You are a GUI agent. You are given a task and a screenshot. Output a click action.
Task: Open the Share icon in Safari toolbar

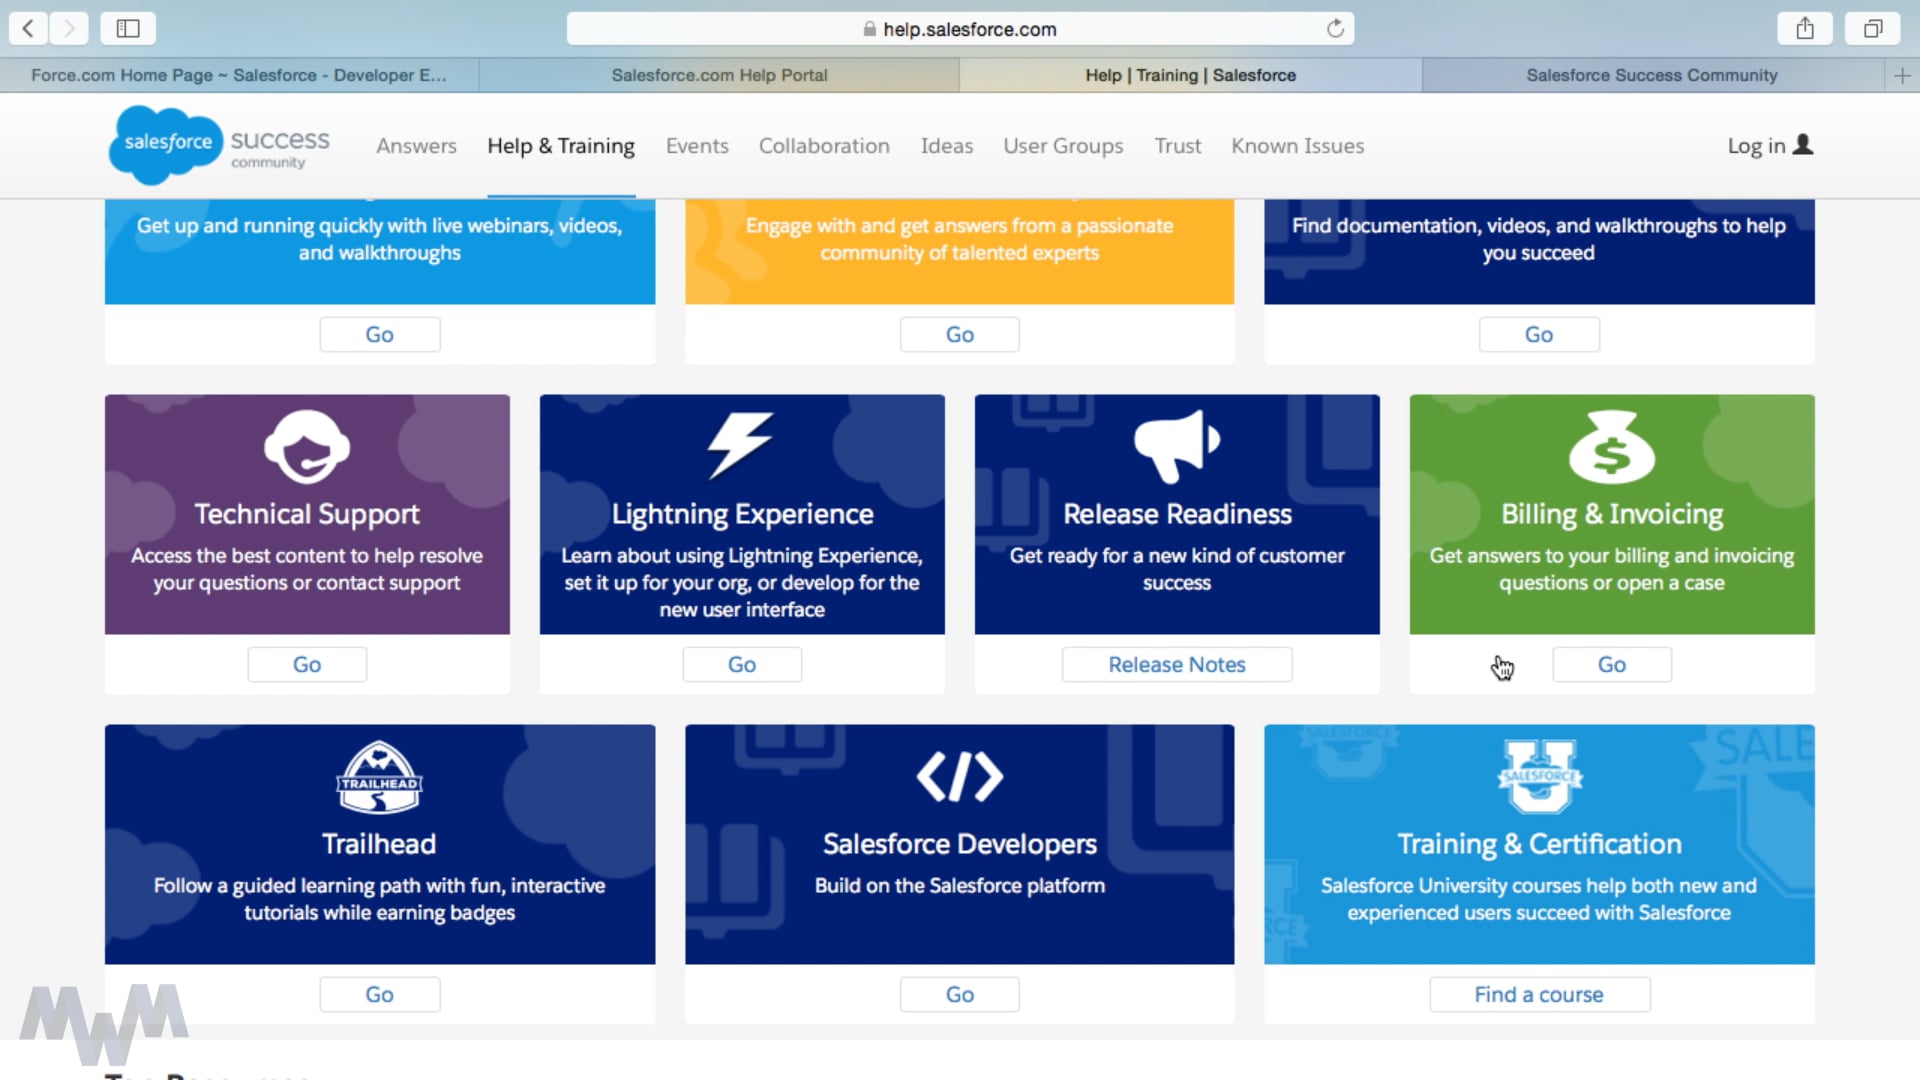(x=1804, y=28)
